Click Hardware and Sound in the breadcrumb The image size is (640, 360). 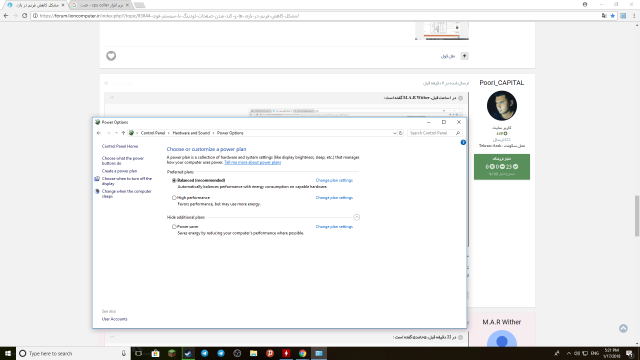[191, 133]
